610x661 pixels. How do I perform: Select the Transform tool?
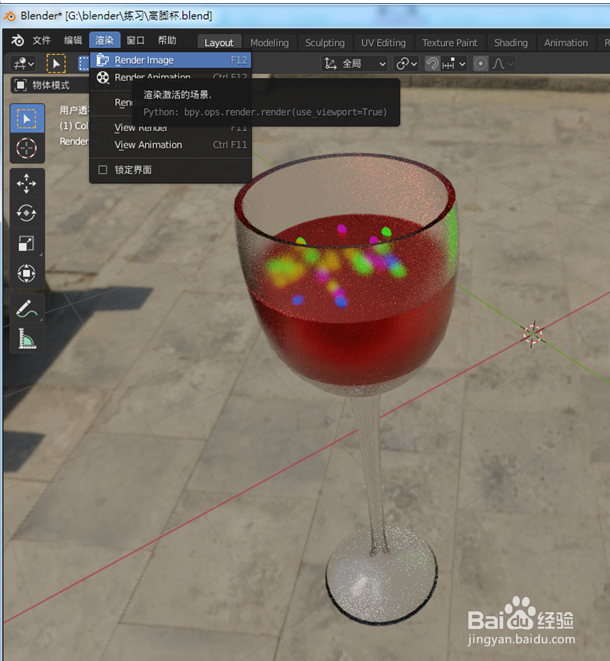click(x=27, y=273)
